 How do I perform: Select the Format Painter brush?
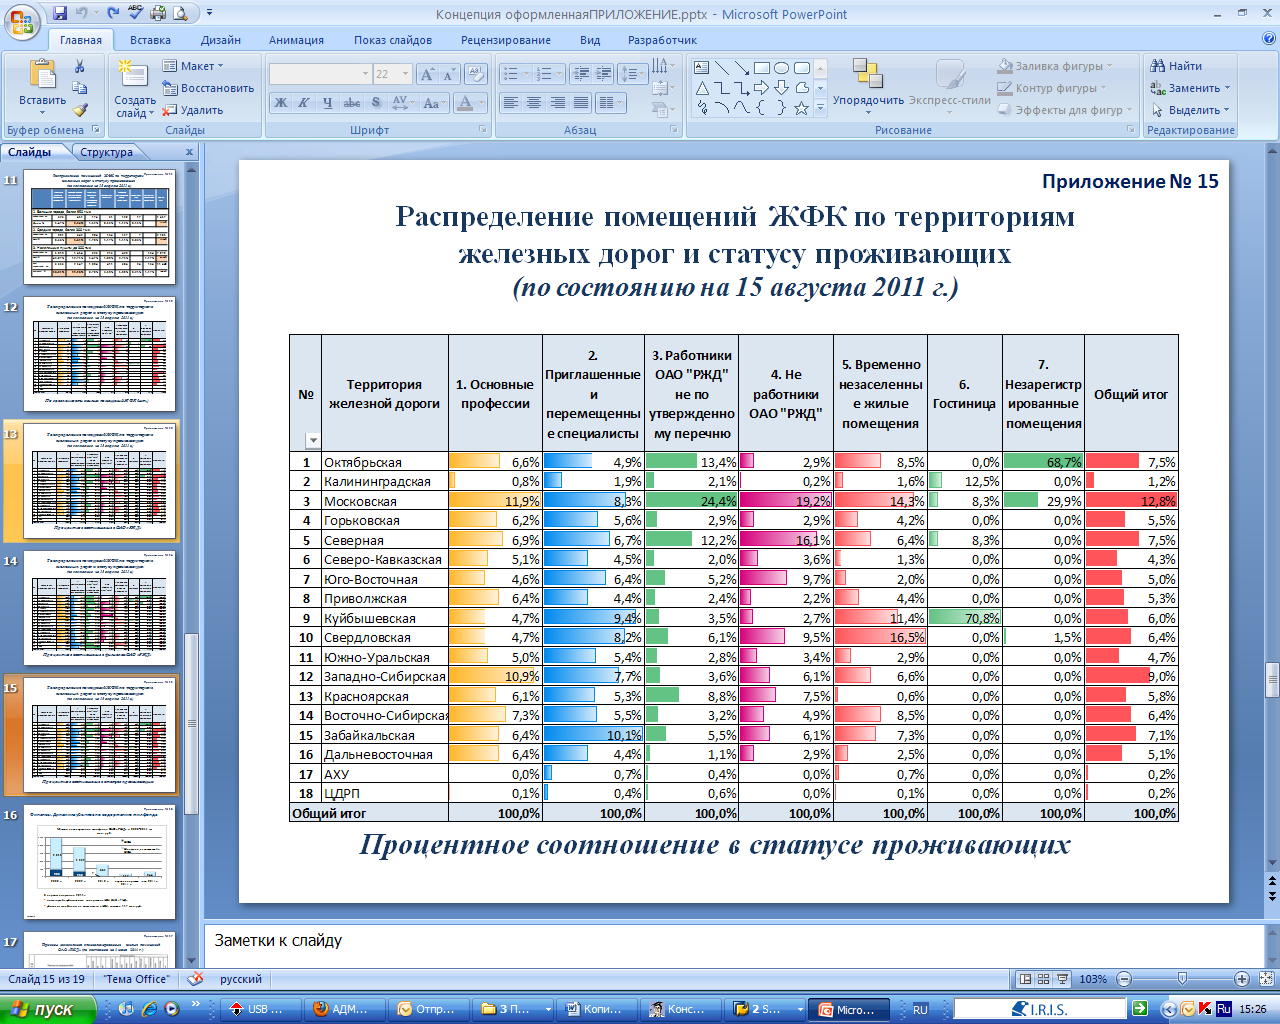(80, 110)
